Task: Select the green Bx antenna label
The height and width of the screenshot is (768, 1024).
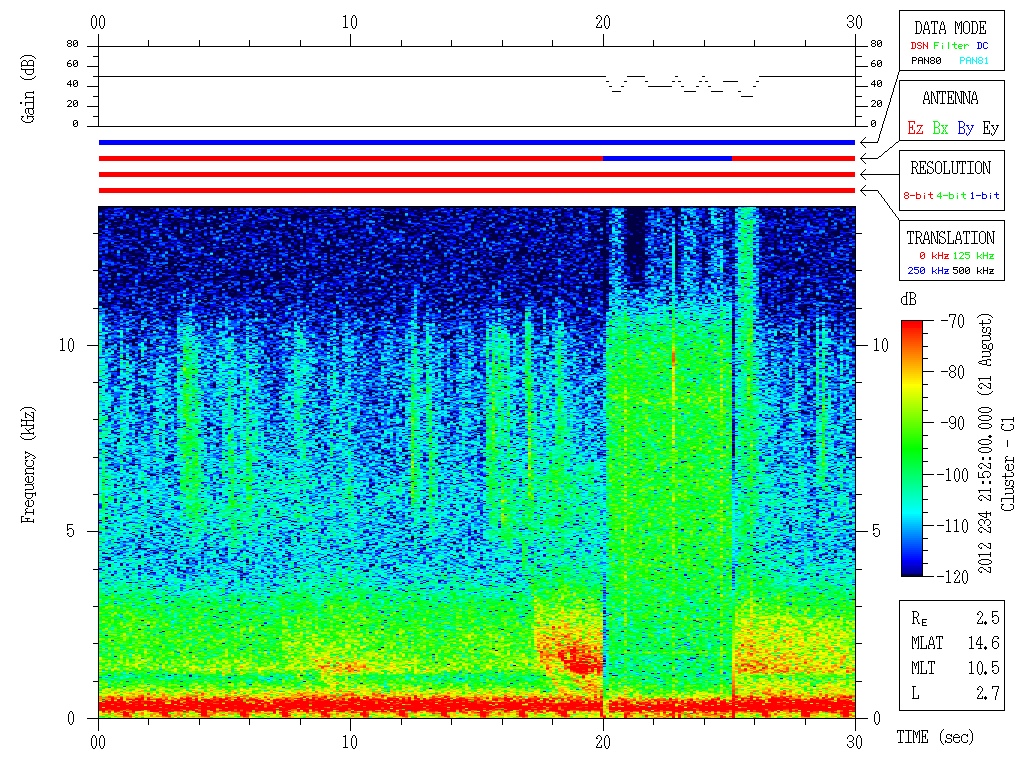Action: point(940,128)
